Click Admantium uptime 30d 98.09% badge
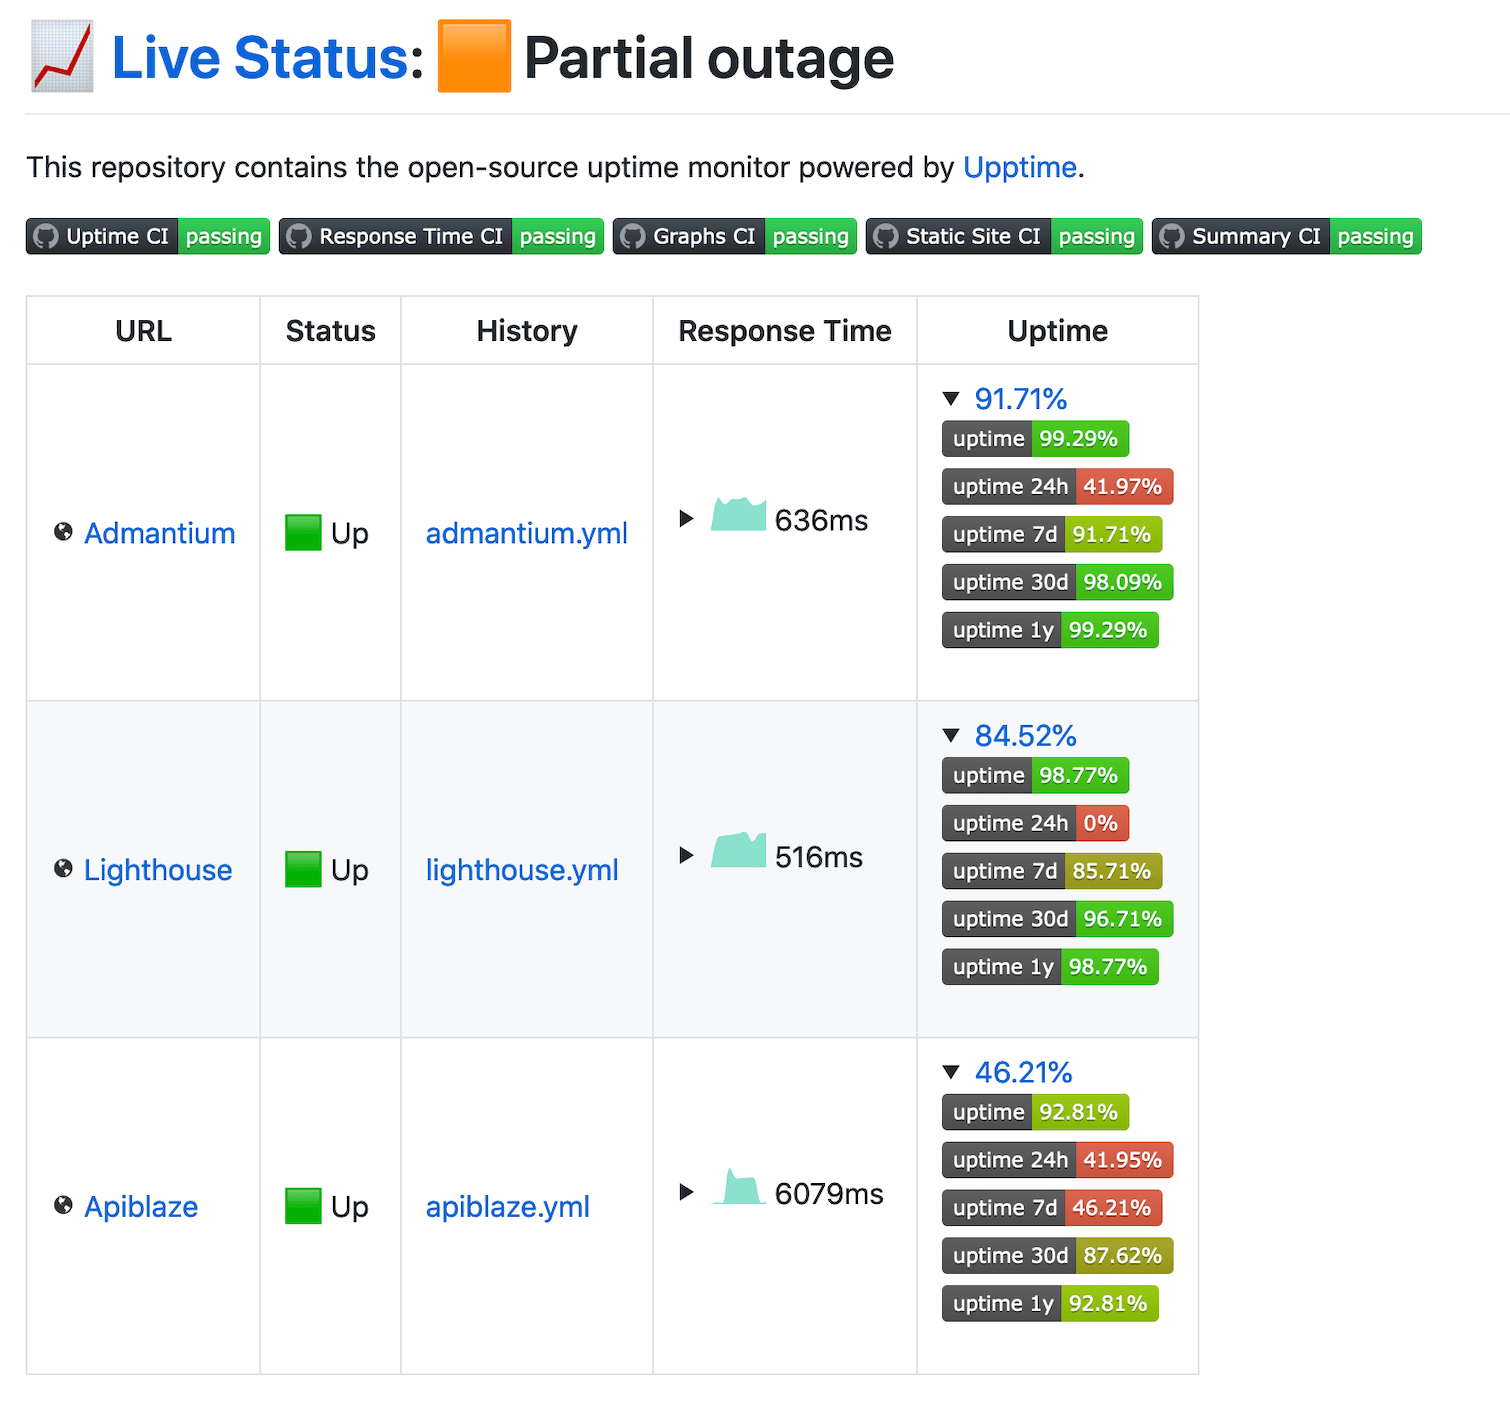 pos(1057,583)
